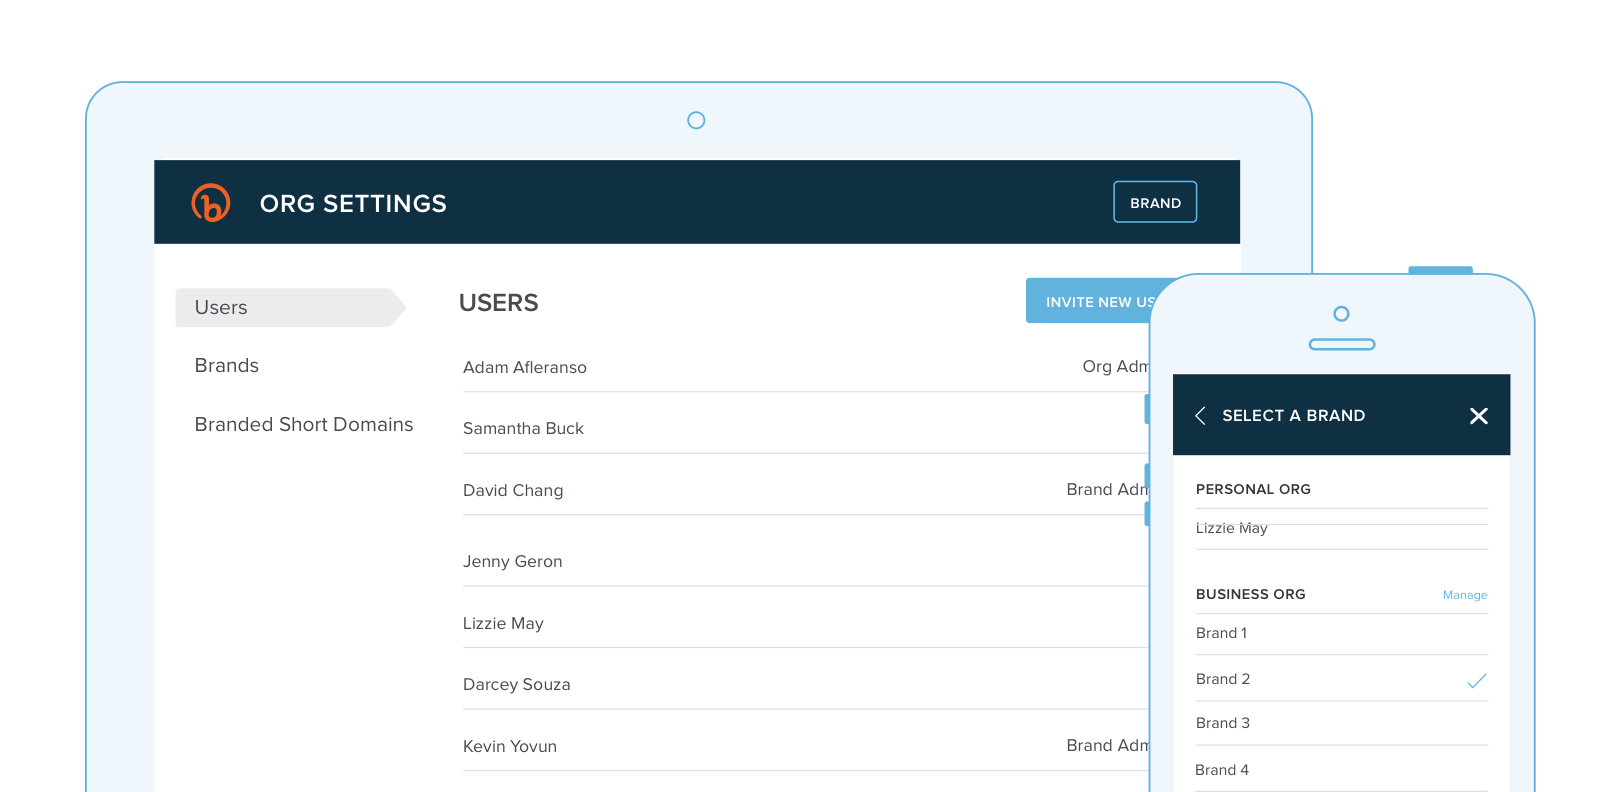Open David Chang's user entry
Screen dimensions: 1600x792
513,491
